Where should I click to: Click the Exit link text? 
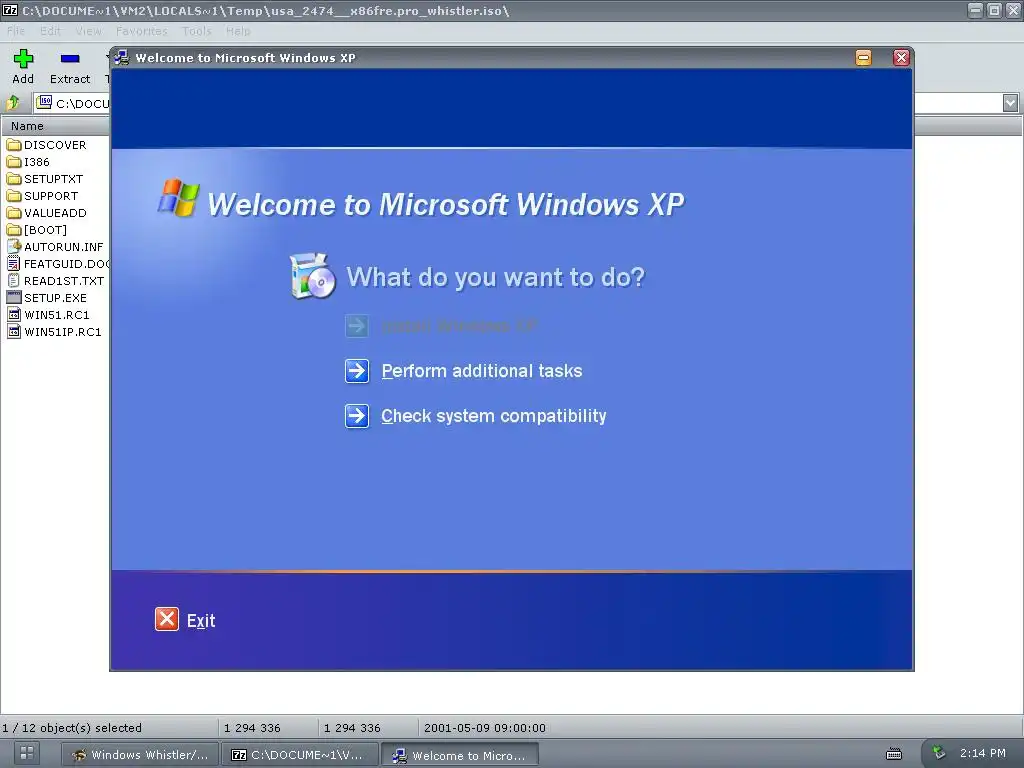pos(201,620)
